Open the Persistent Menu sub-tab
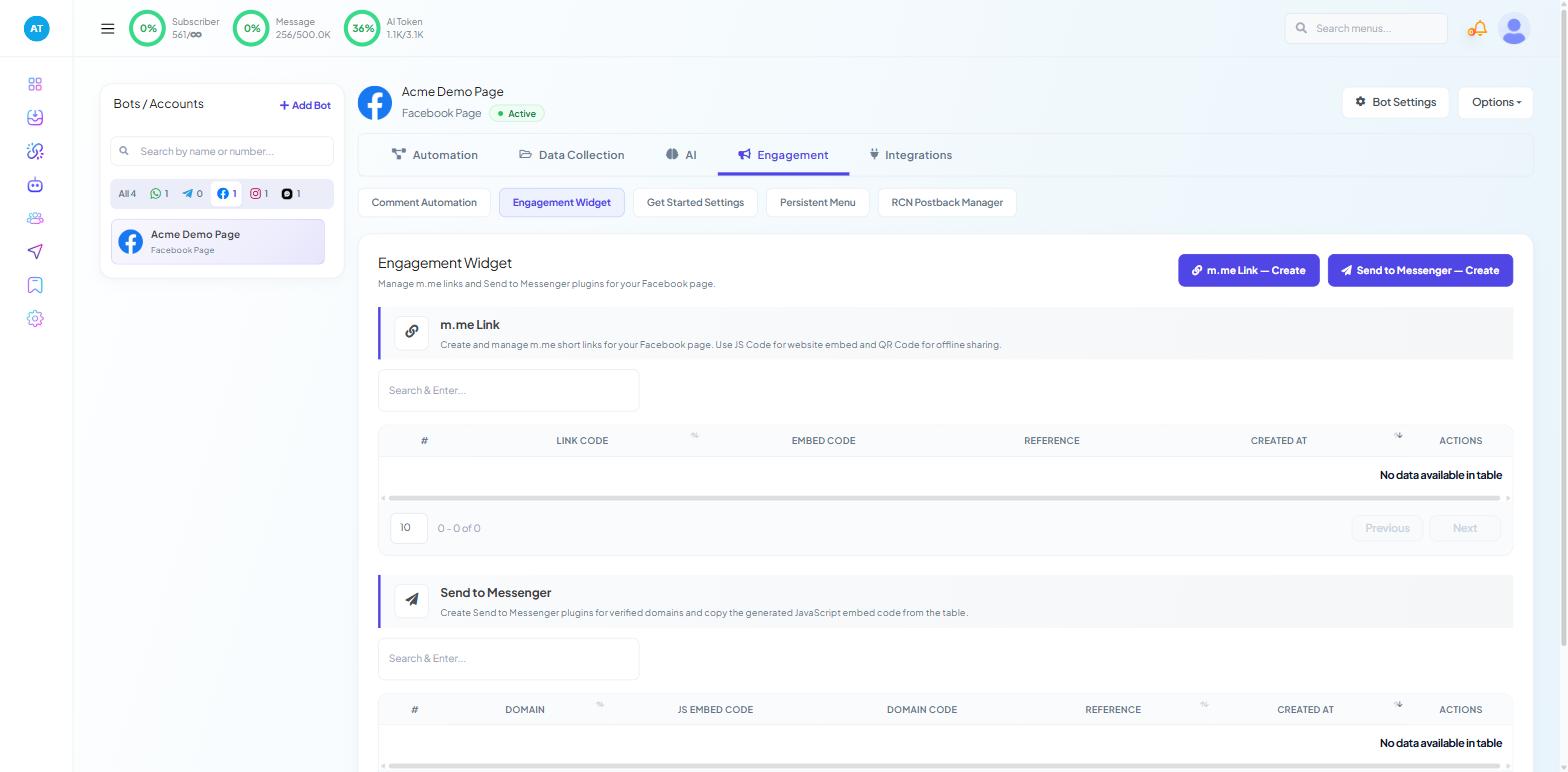This screenshot has width=1568, height=772. point(817,203)
